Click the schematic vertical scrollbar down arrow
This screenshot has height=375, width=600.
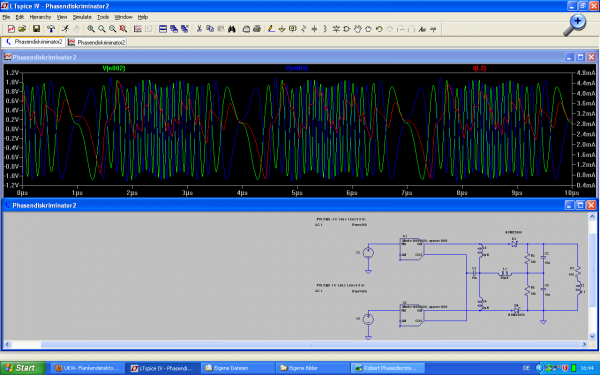[592, 336]
